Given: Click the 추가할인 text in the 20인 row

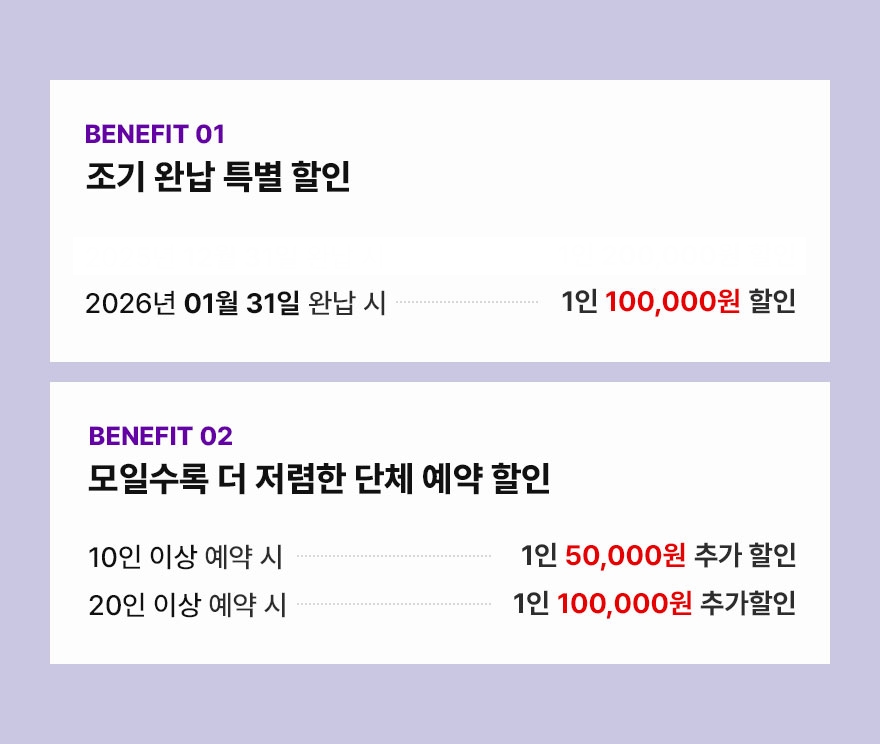Looking at the screenshot, I should coord(748,604).
